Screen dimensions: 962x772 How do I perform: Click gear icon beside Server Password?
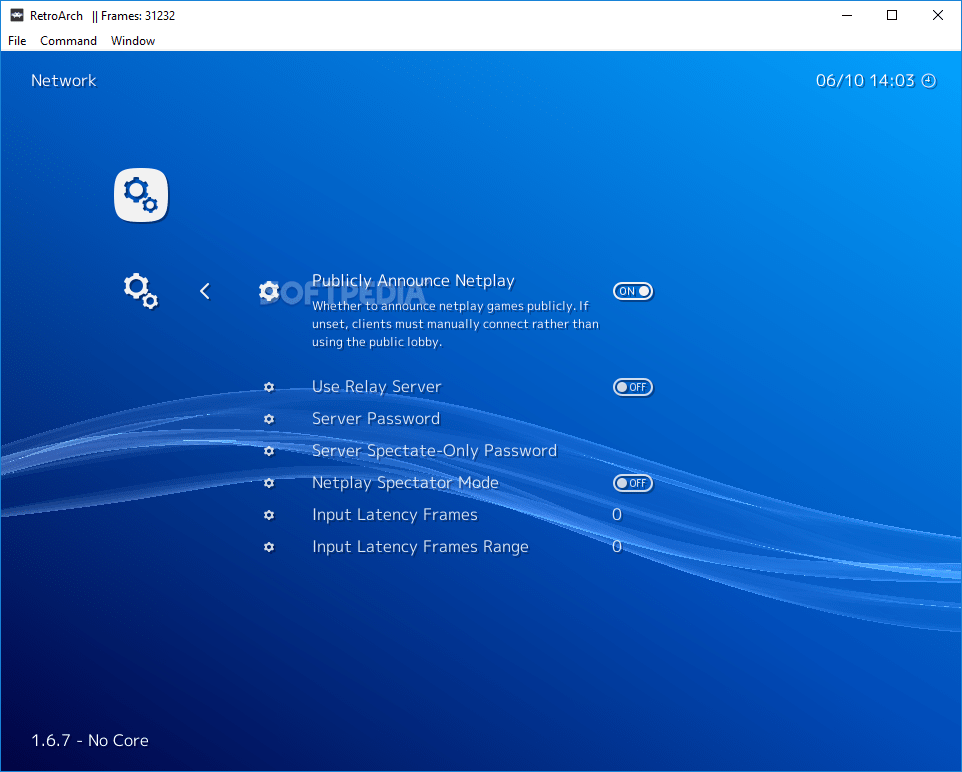269,419
